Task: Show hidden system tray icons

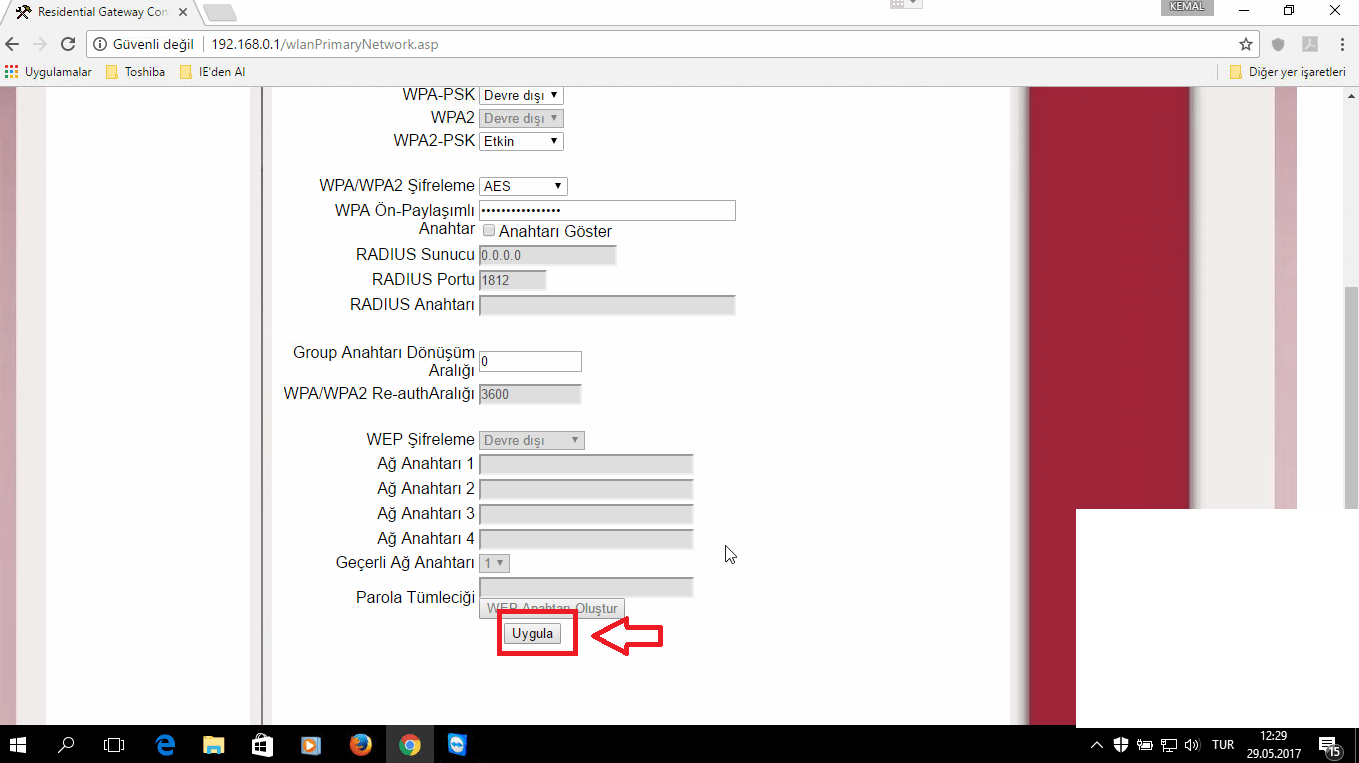Action: point(1097,745)
